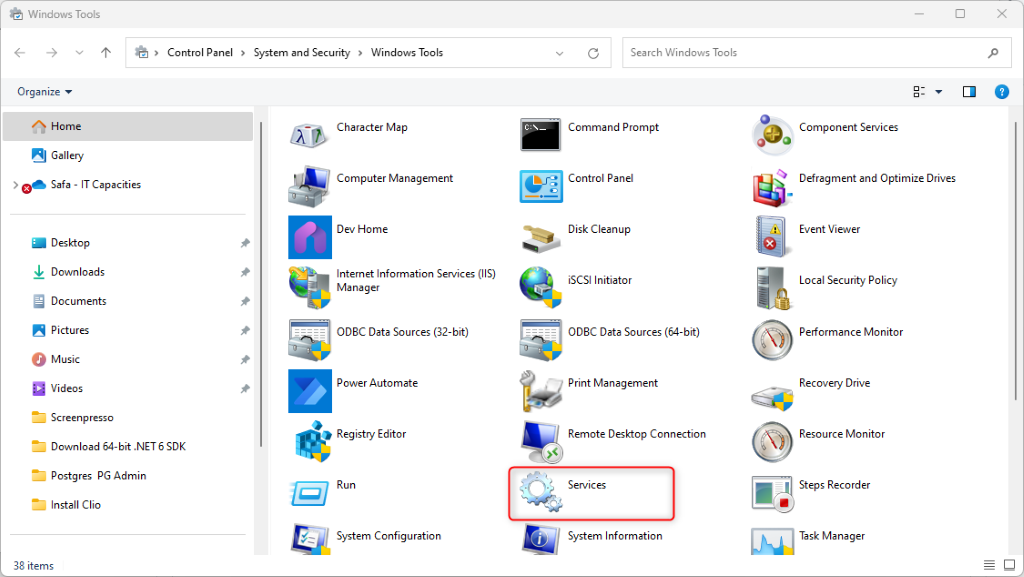Launch Command Prompt icon

540,134
